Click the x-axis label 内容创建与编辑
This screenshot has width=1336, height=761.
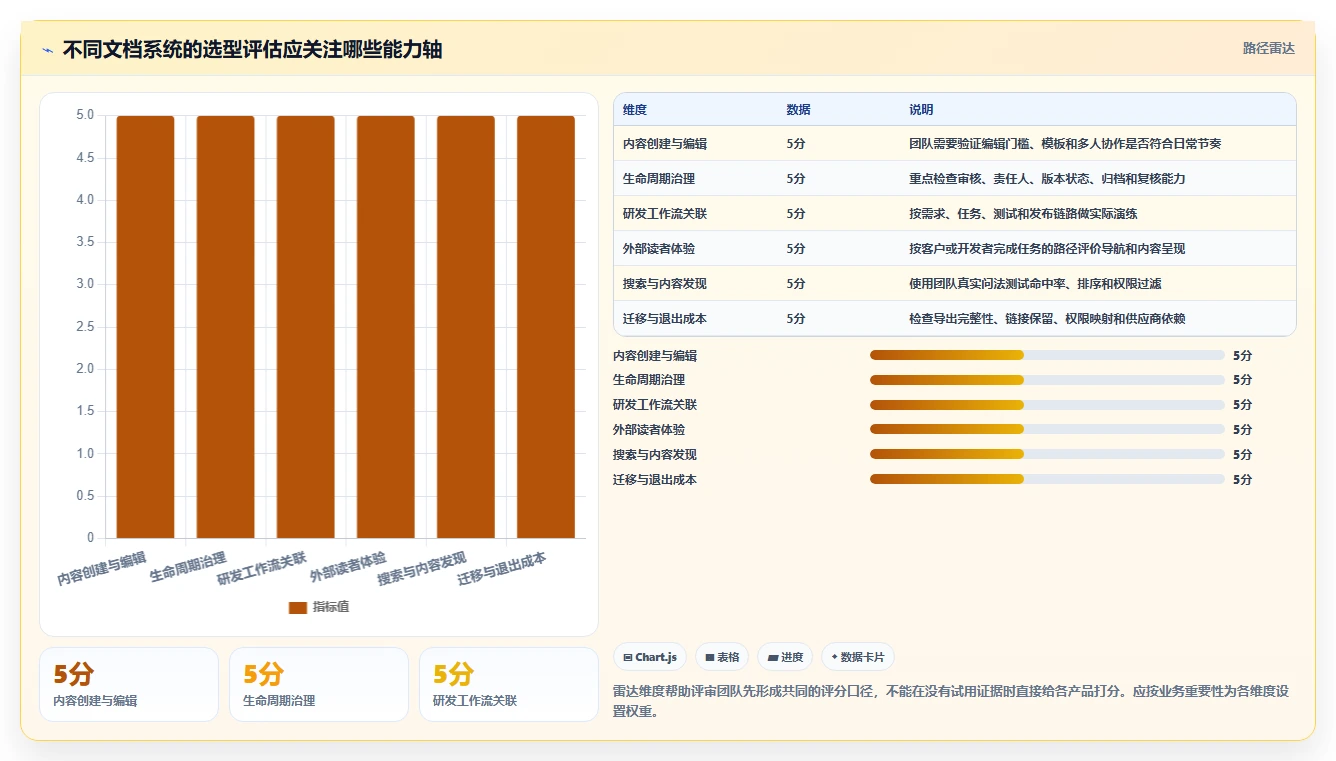tap(102, 568)
